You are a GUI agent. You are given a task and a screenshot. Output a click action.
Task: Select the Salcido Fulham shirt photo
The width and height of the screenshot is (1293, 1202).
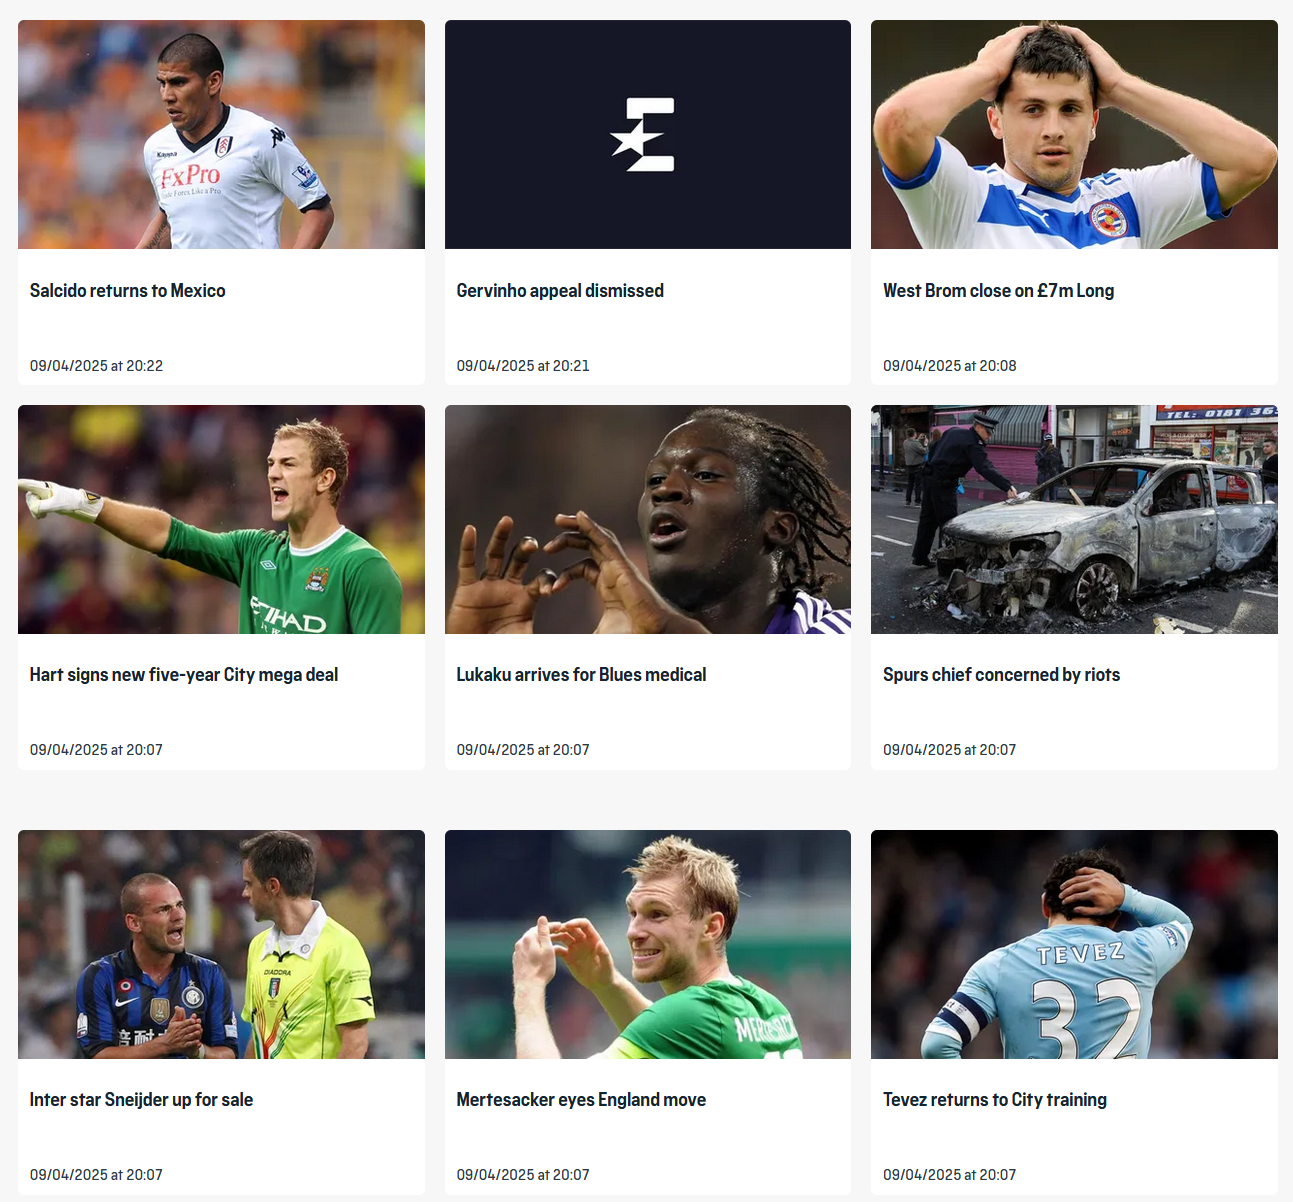(x=221, y=134)
